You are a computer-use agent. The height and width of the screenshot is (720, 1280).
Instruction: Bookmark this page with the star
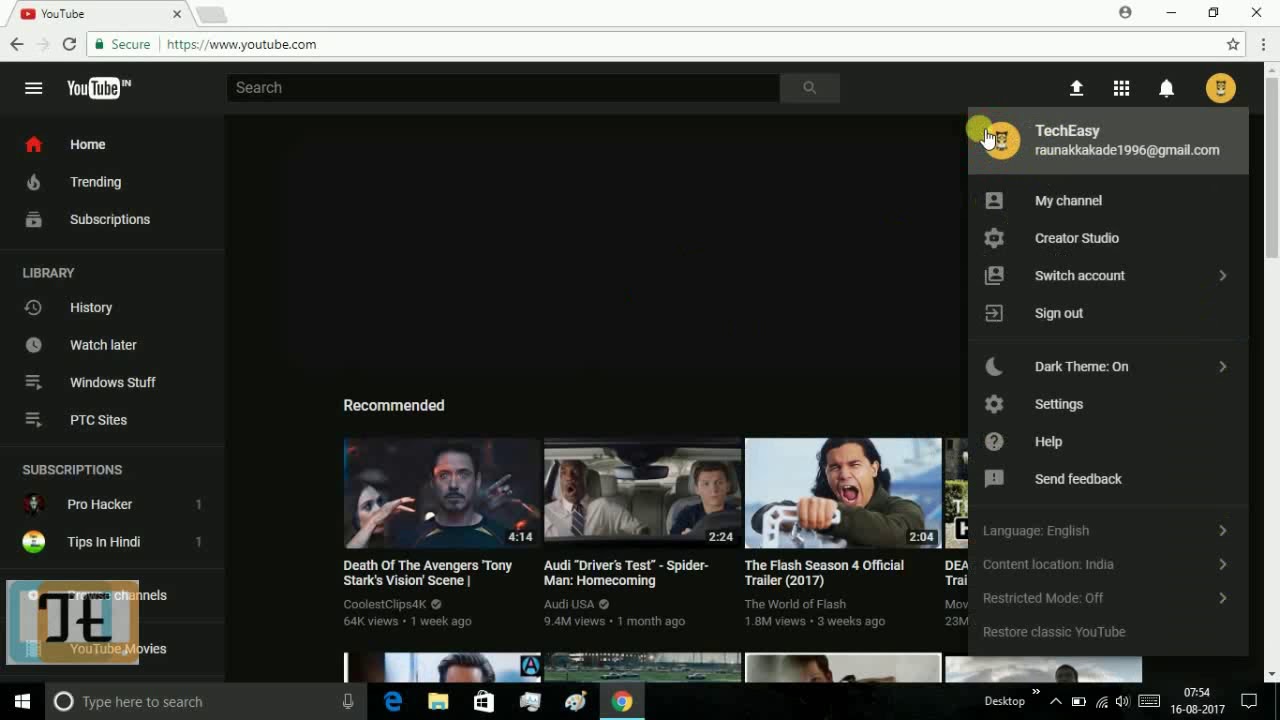[x=1233, y=44]
